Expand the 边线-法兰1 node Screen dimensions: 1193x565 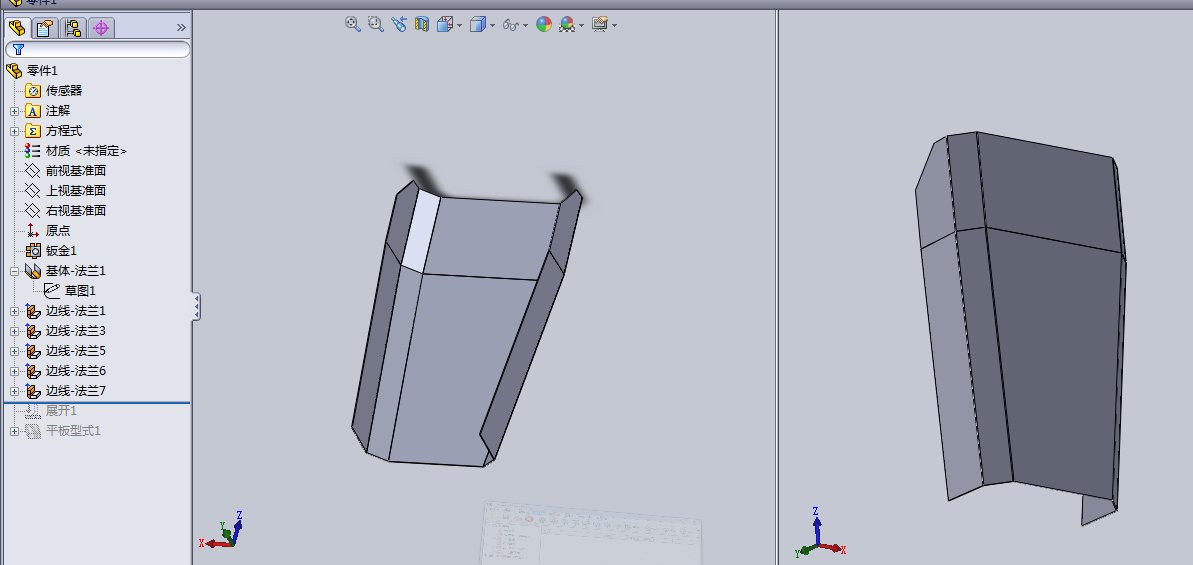tap(14, 311)
